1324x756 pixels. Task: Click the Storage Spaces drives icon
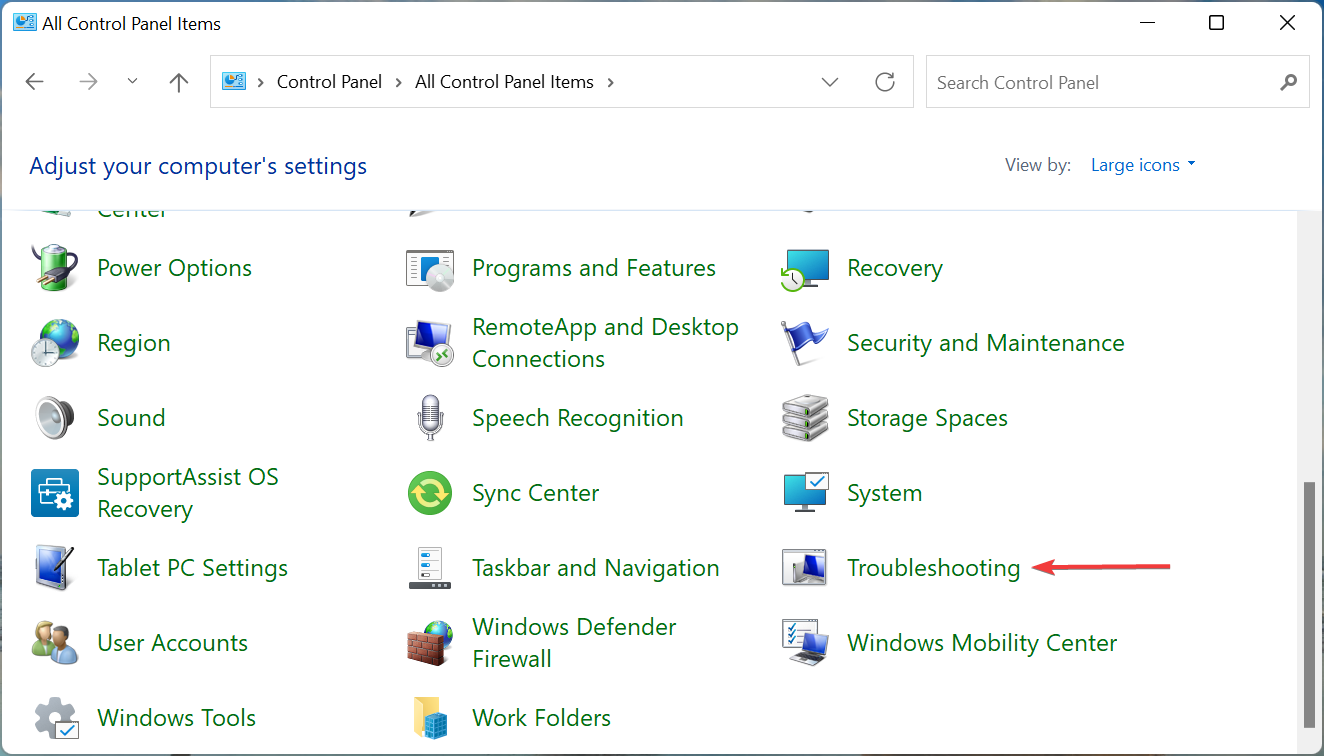tap(805, 418)
